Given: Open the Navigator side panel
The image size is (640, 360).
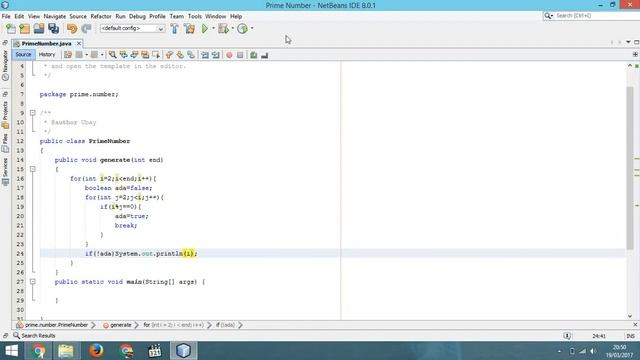Looking at the screenshot, I should click(x=5, y=65).
